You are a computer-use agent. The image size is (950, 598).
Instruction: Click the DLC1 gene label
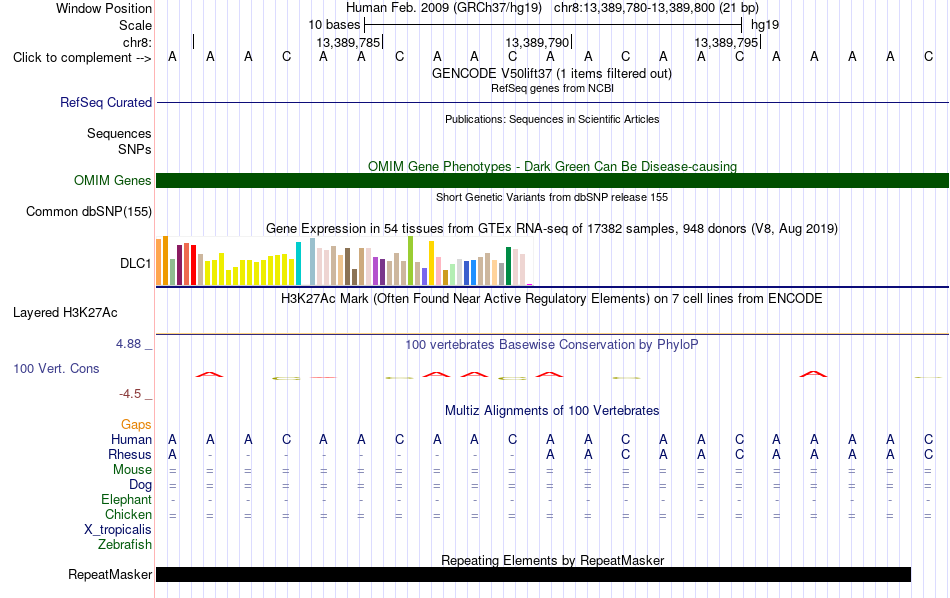136,264
